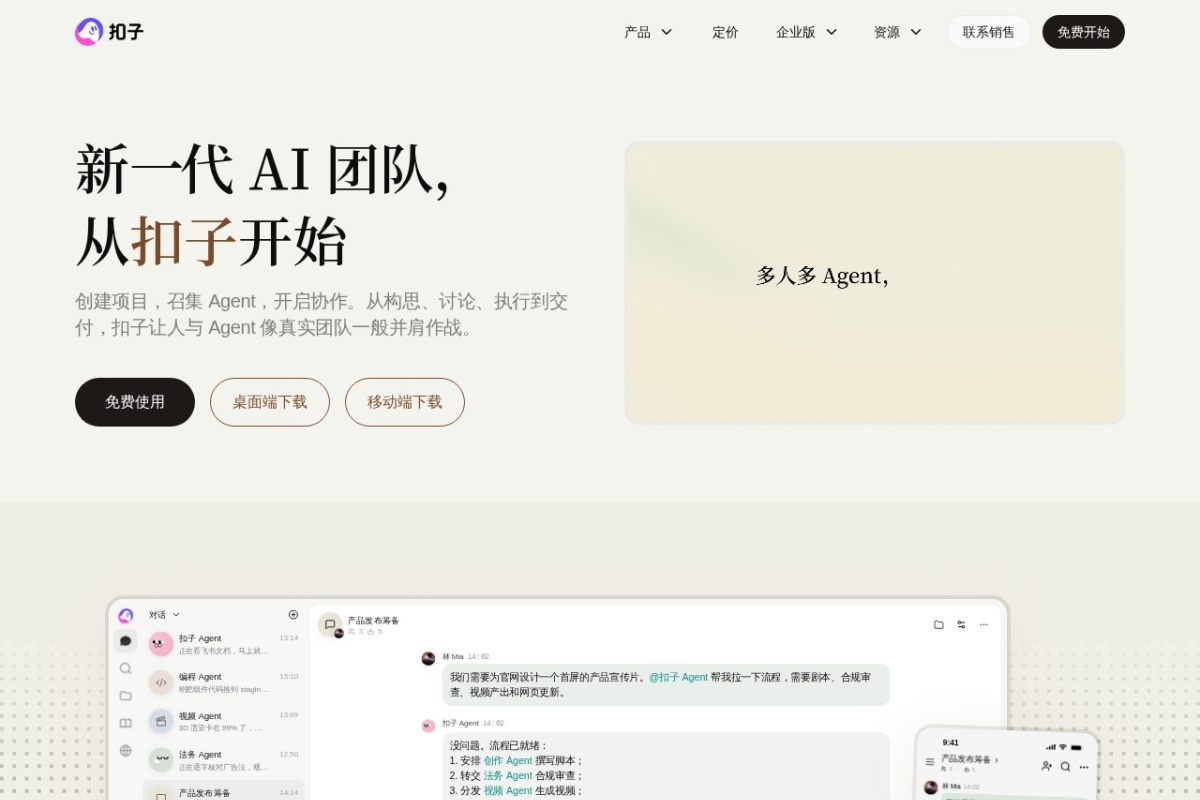Click the 扣子 Agent pink avatar

[x=161, y=644]
